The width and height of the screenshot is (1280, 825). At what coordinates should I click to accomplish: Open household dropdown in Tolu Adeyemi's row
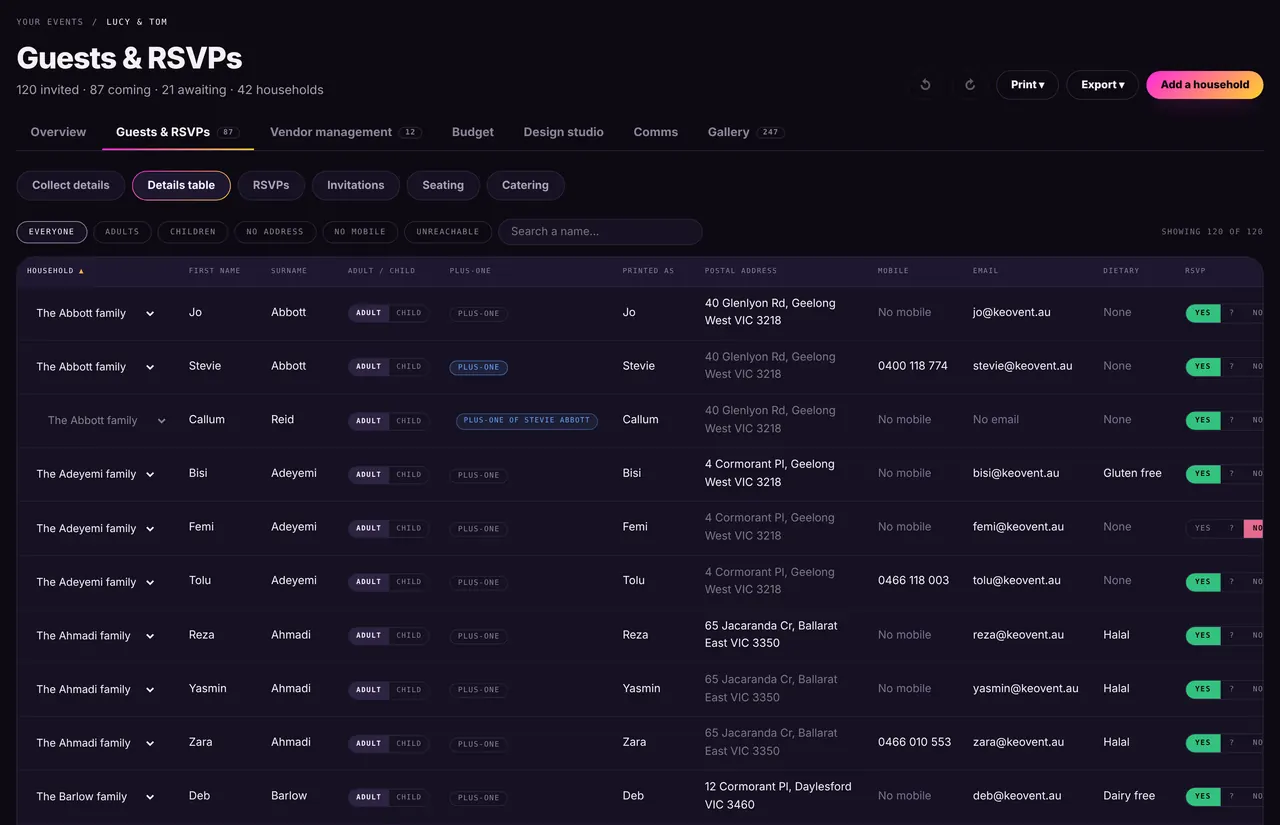[x=95, y=582]
